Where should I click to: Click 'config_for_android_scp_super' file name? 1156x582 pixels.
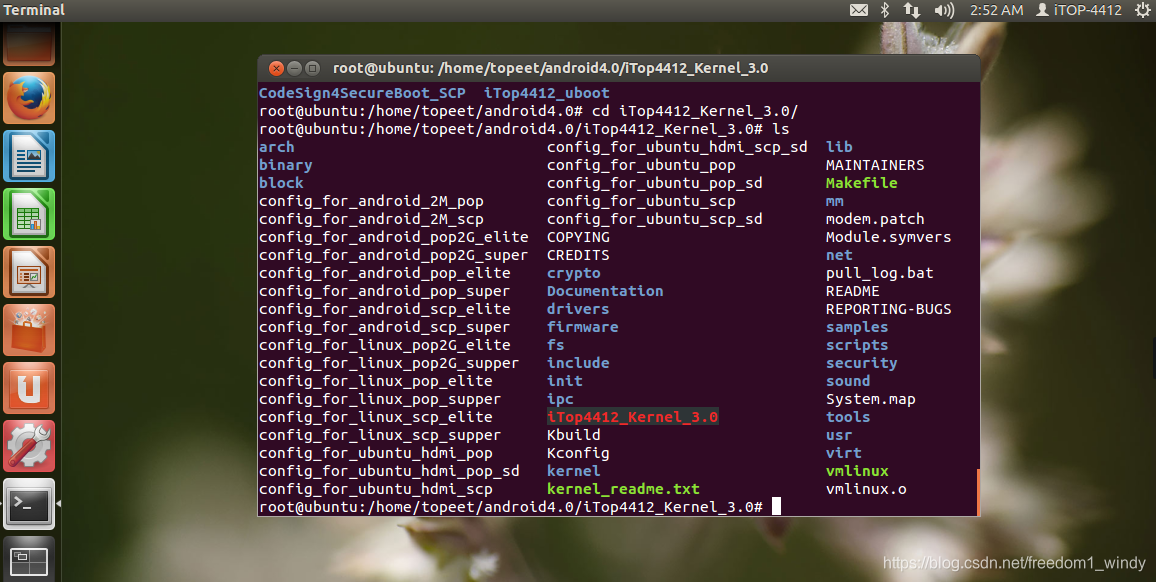click(x=384, y=328)
